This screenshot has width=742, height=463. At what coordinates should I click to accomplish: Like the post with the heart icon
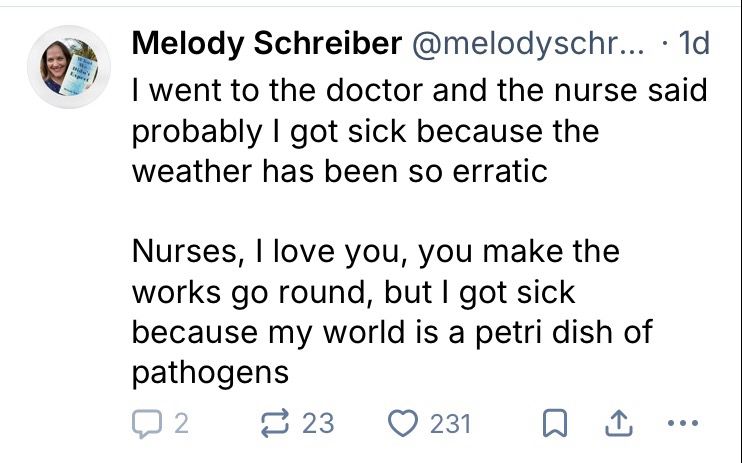coord(403,424)
